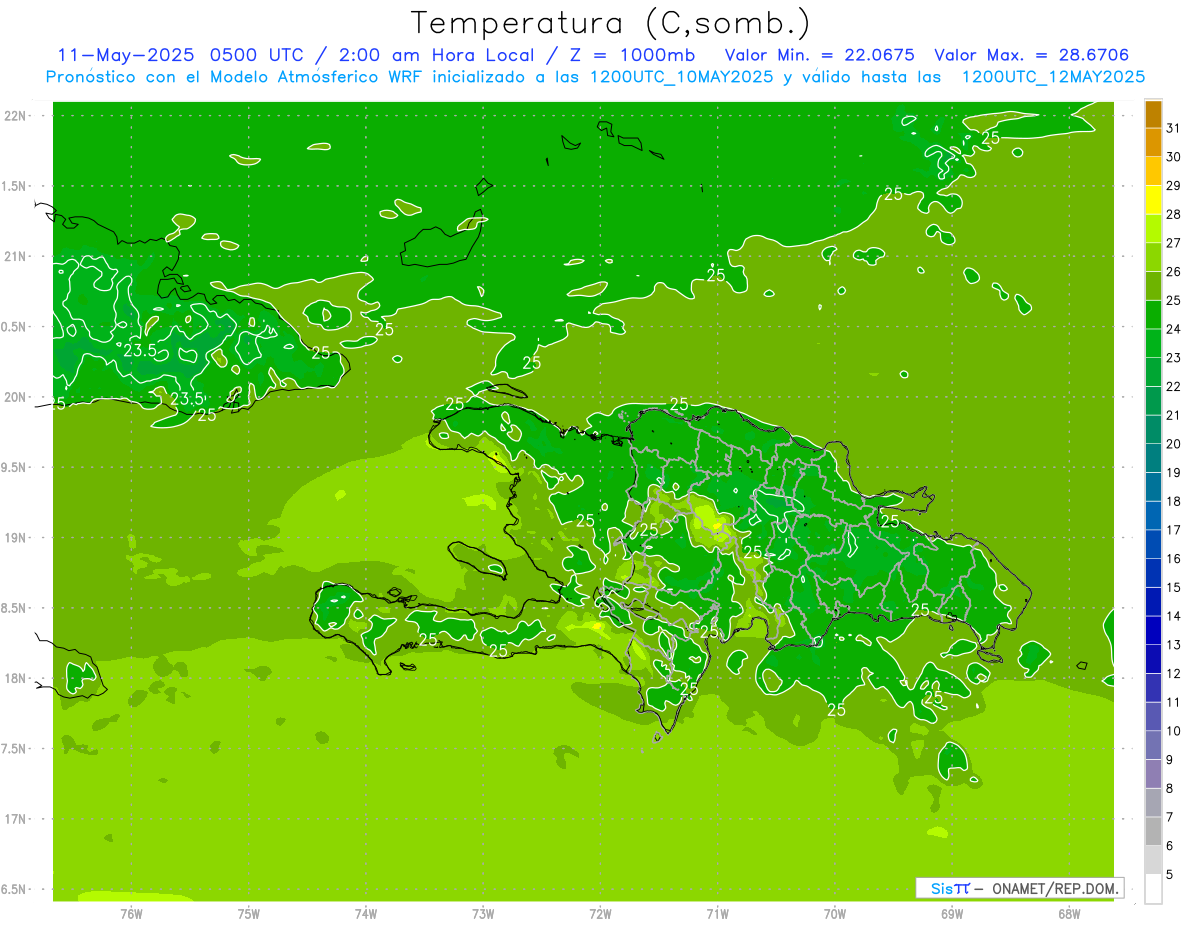
Task: Pick the purple swatch between 8 and 9
Action: pyautogui.click(x=1153, y=774)
